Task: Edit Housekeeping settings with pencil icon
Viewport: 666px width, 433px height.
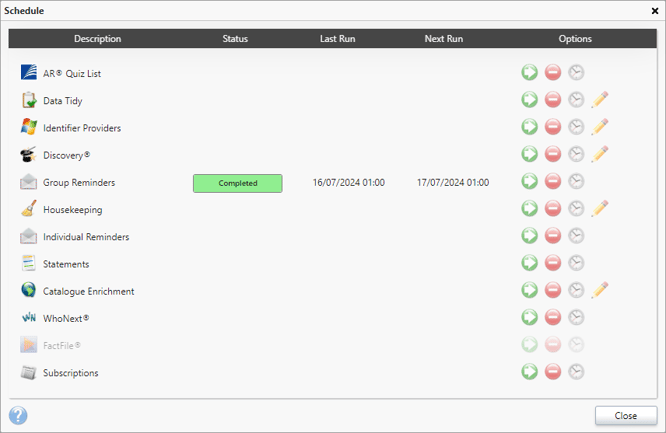Action: click(600, 209)
